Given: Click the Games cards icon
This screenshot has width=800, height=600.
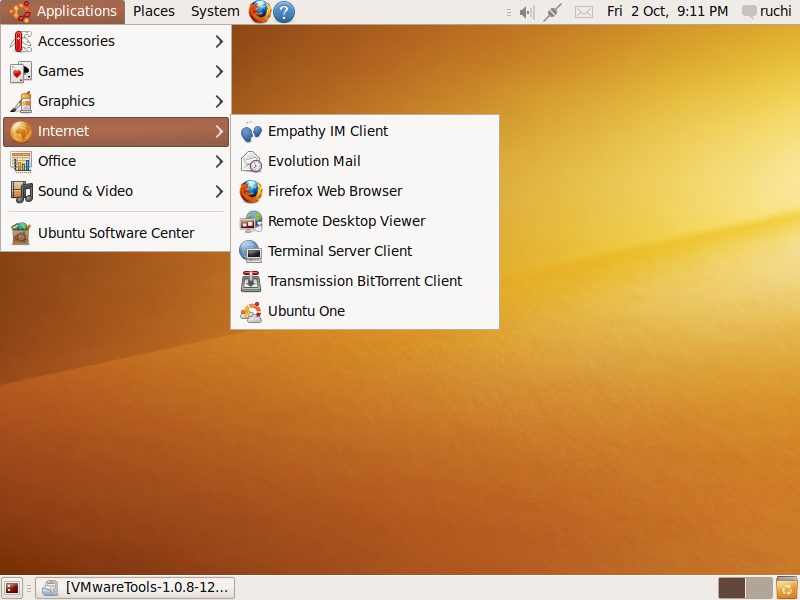Looking at the screenshot, I should point(21,71).
